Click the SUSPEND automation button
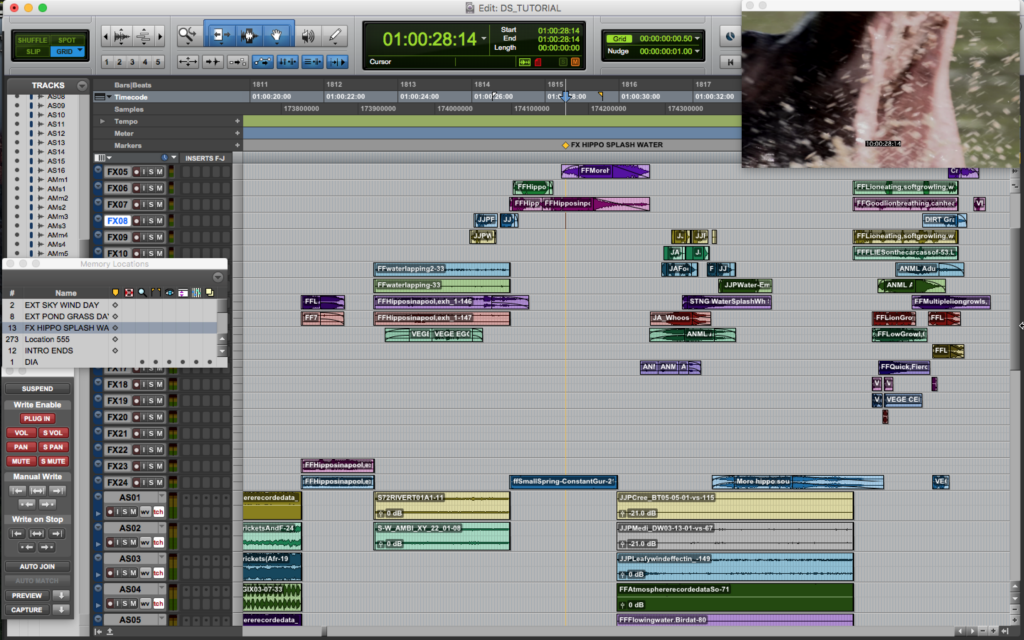Viewport: 1024px width, 640px height. coord(37,389)
